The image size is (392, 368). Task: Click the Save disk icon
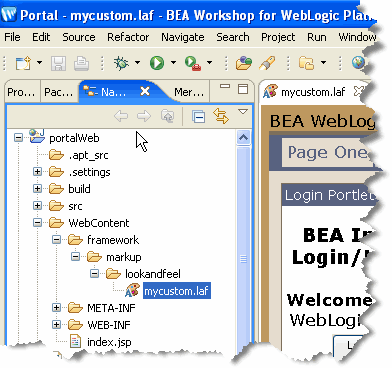[x=58, y=63]
